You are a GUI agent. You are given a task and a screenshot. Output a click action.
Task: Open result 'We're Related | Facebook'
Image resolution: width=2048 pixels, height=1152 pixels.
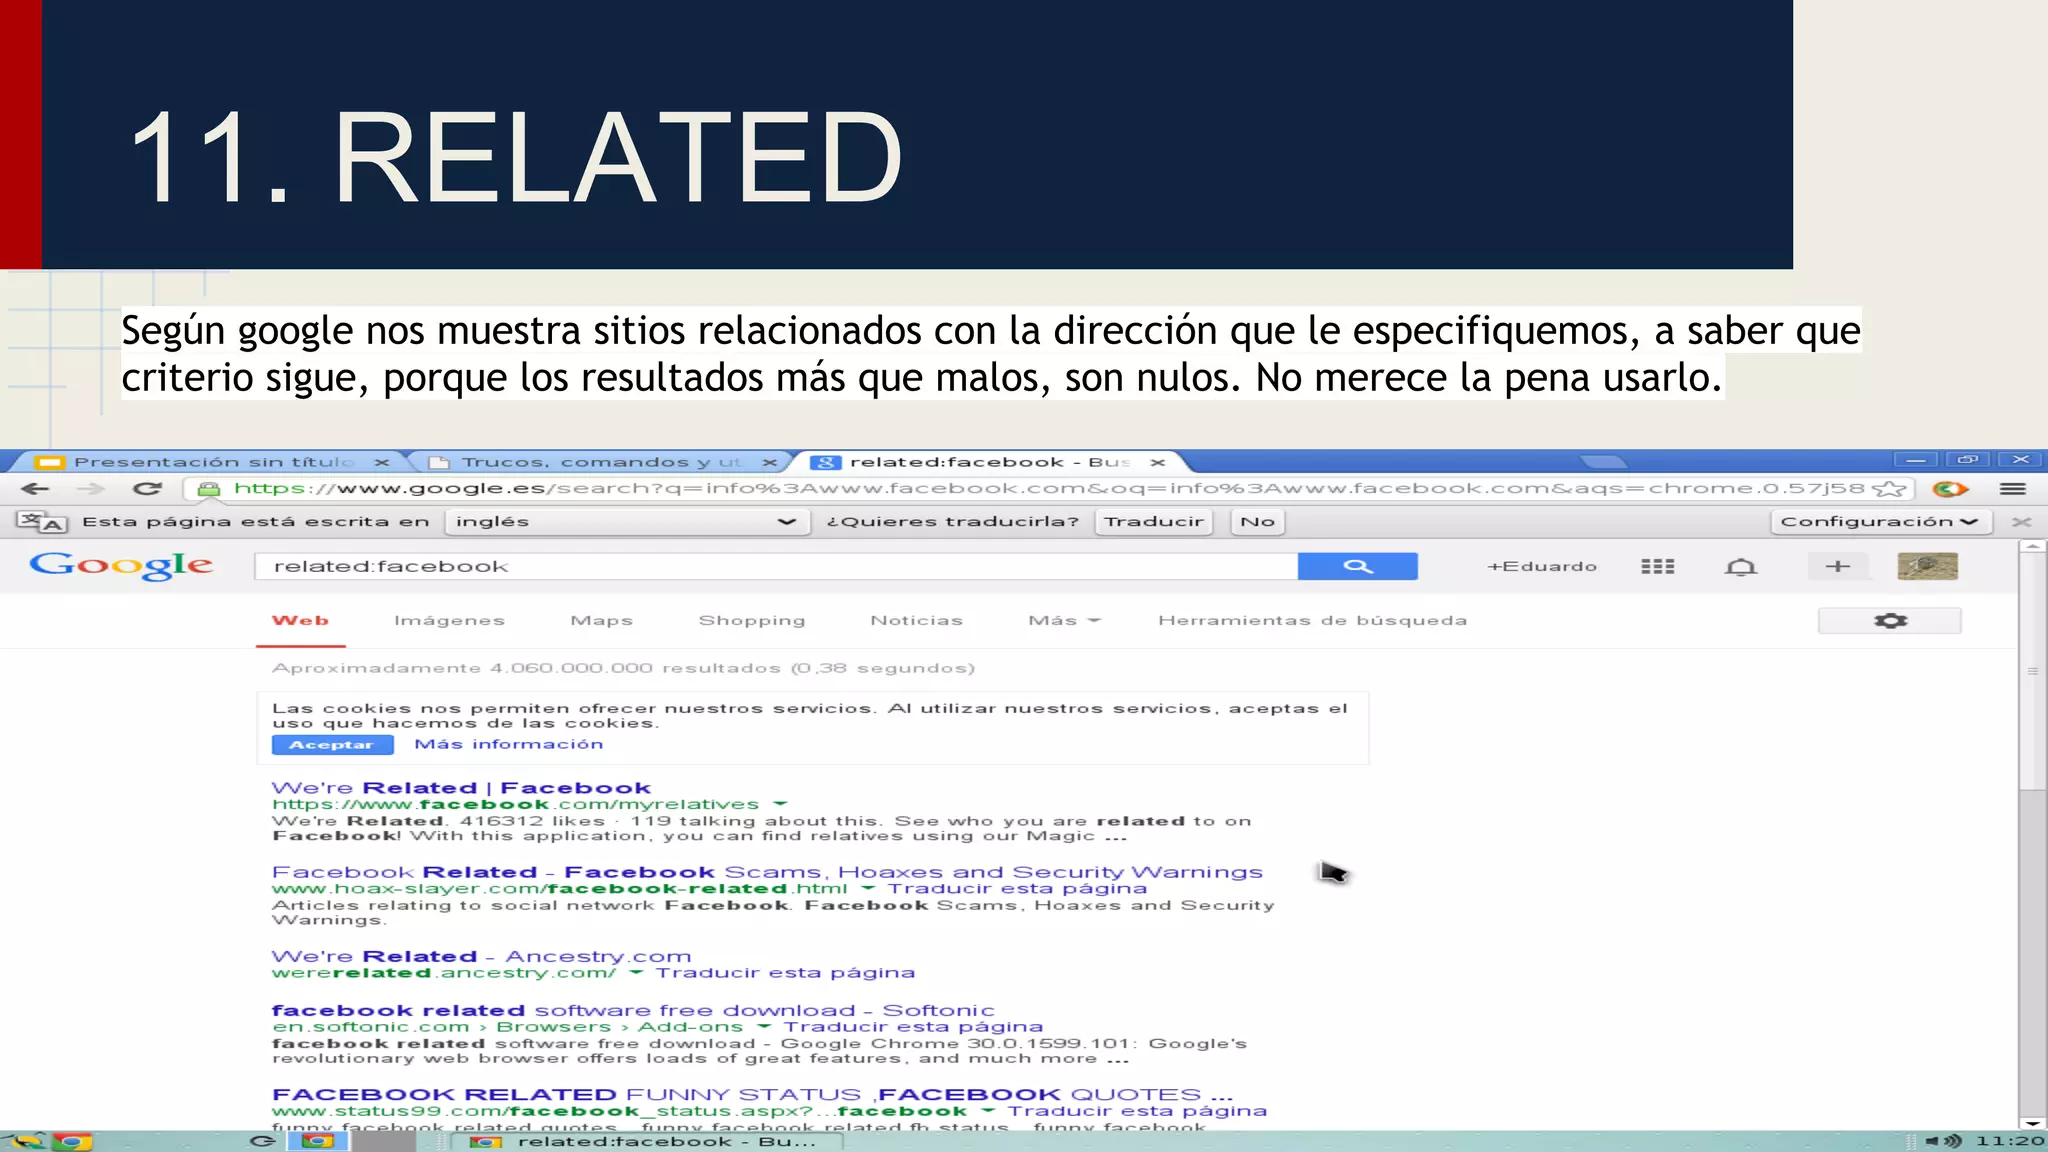click(461, 788)
